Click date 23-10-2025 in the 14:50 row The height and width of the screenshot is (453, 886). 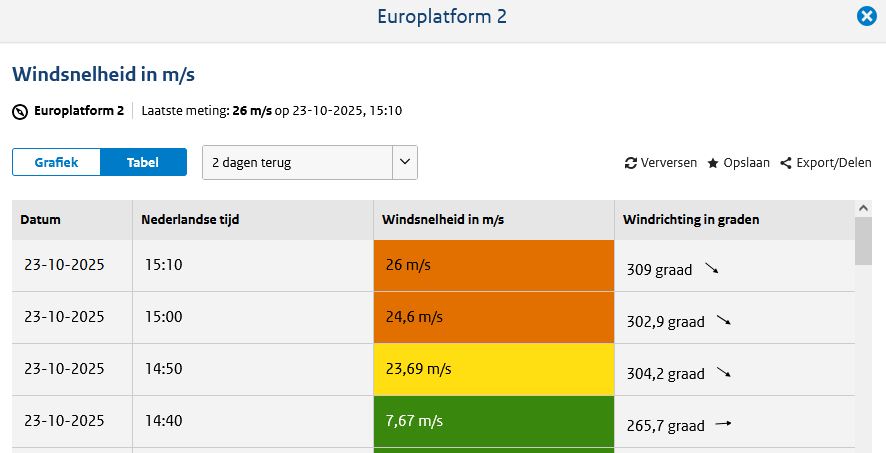[x=64, y=368]
